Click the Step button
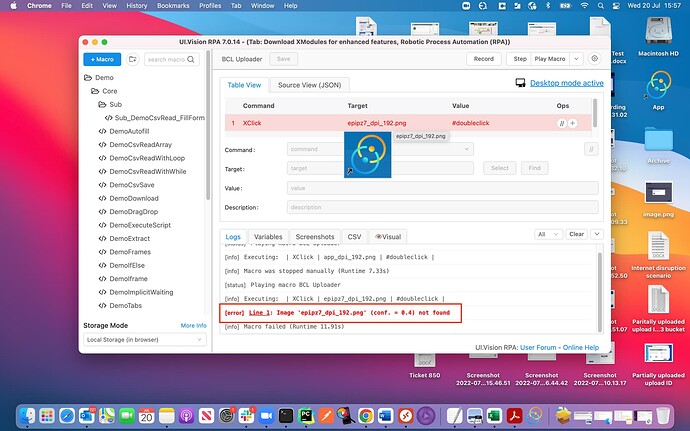Viewport: 690px width, 431px height. pos(520,59)
